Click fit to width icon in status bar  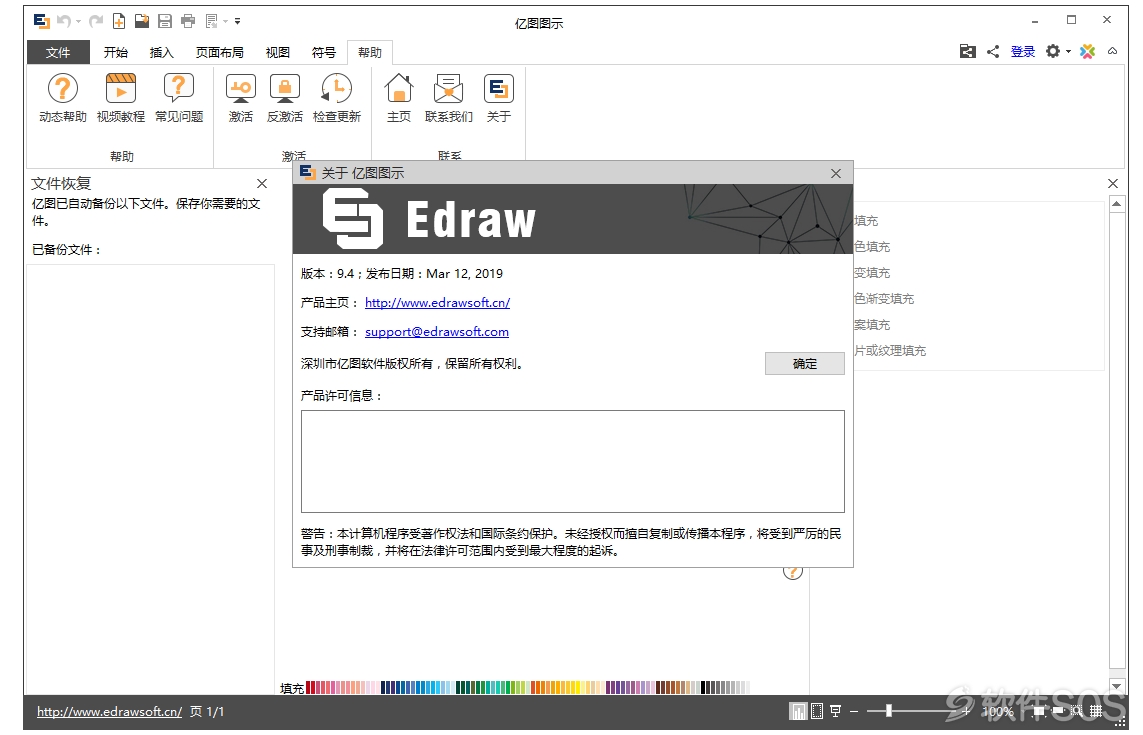[1058, 709]
